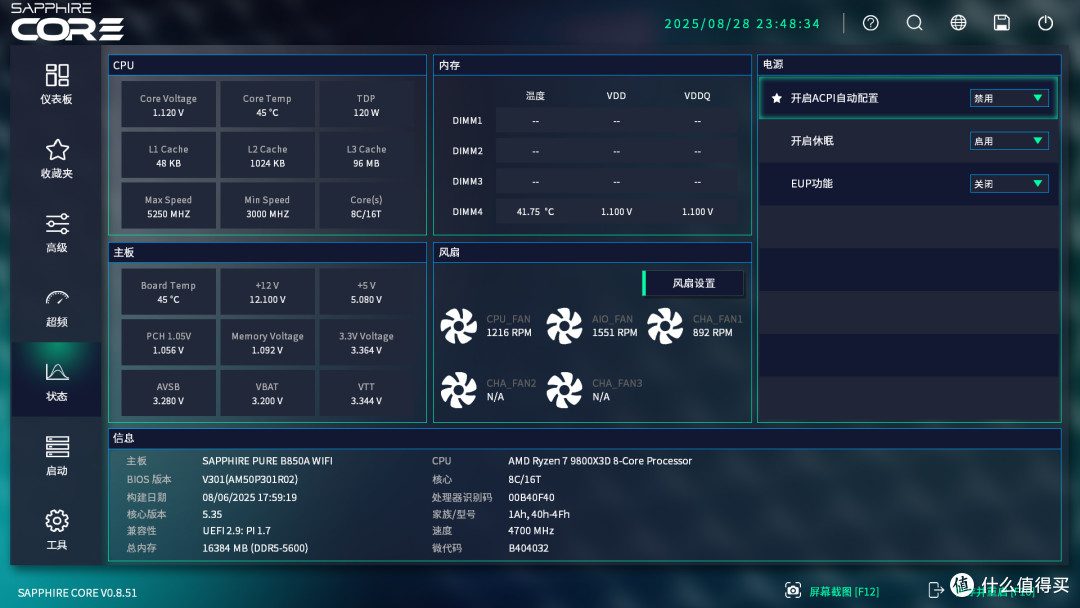This screenshot has width=1080, height=608.
Task: Open the 开启休眠 dropdown set to 启用
Action: tap(1009, 140)
